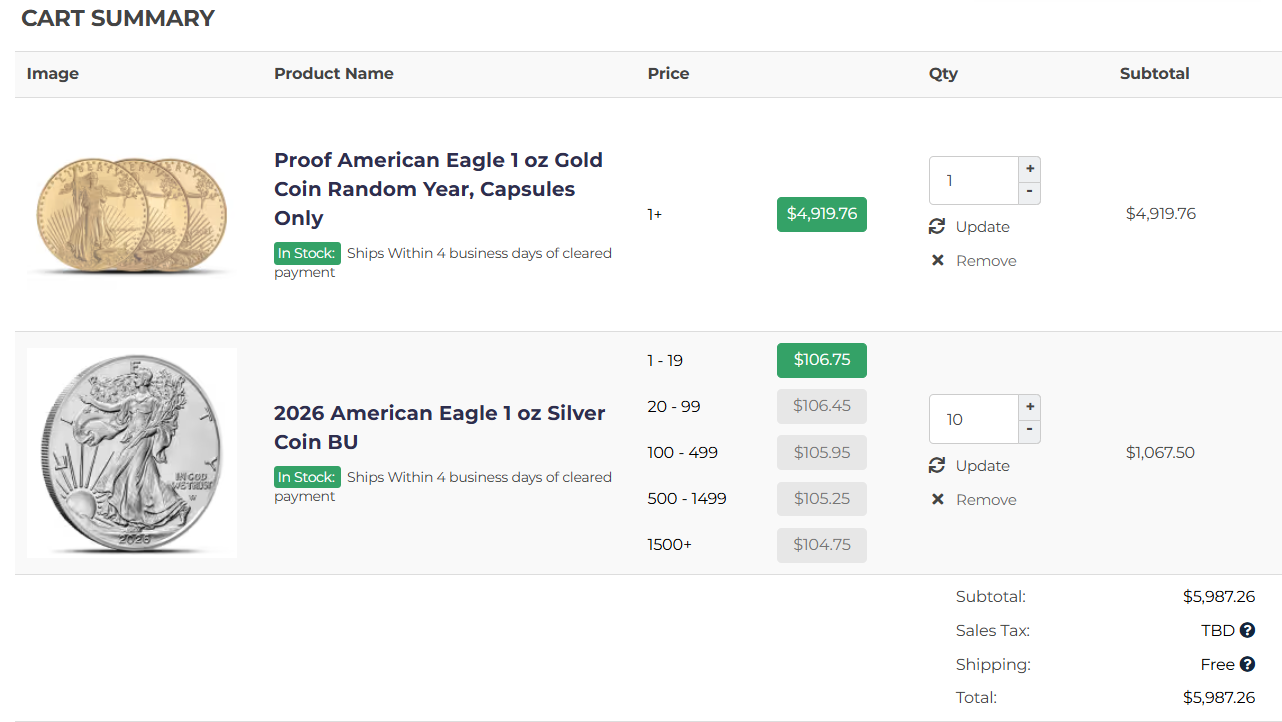Click the green $106.75 price tier badge

821,360
